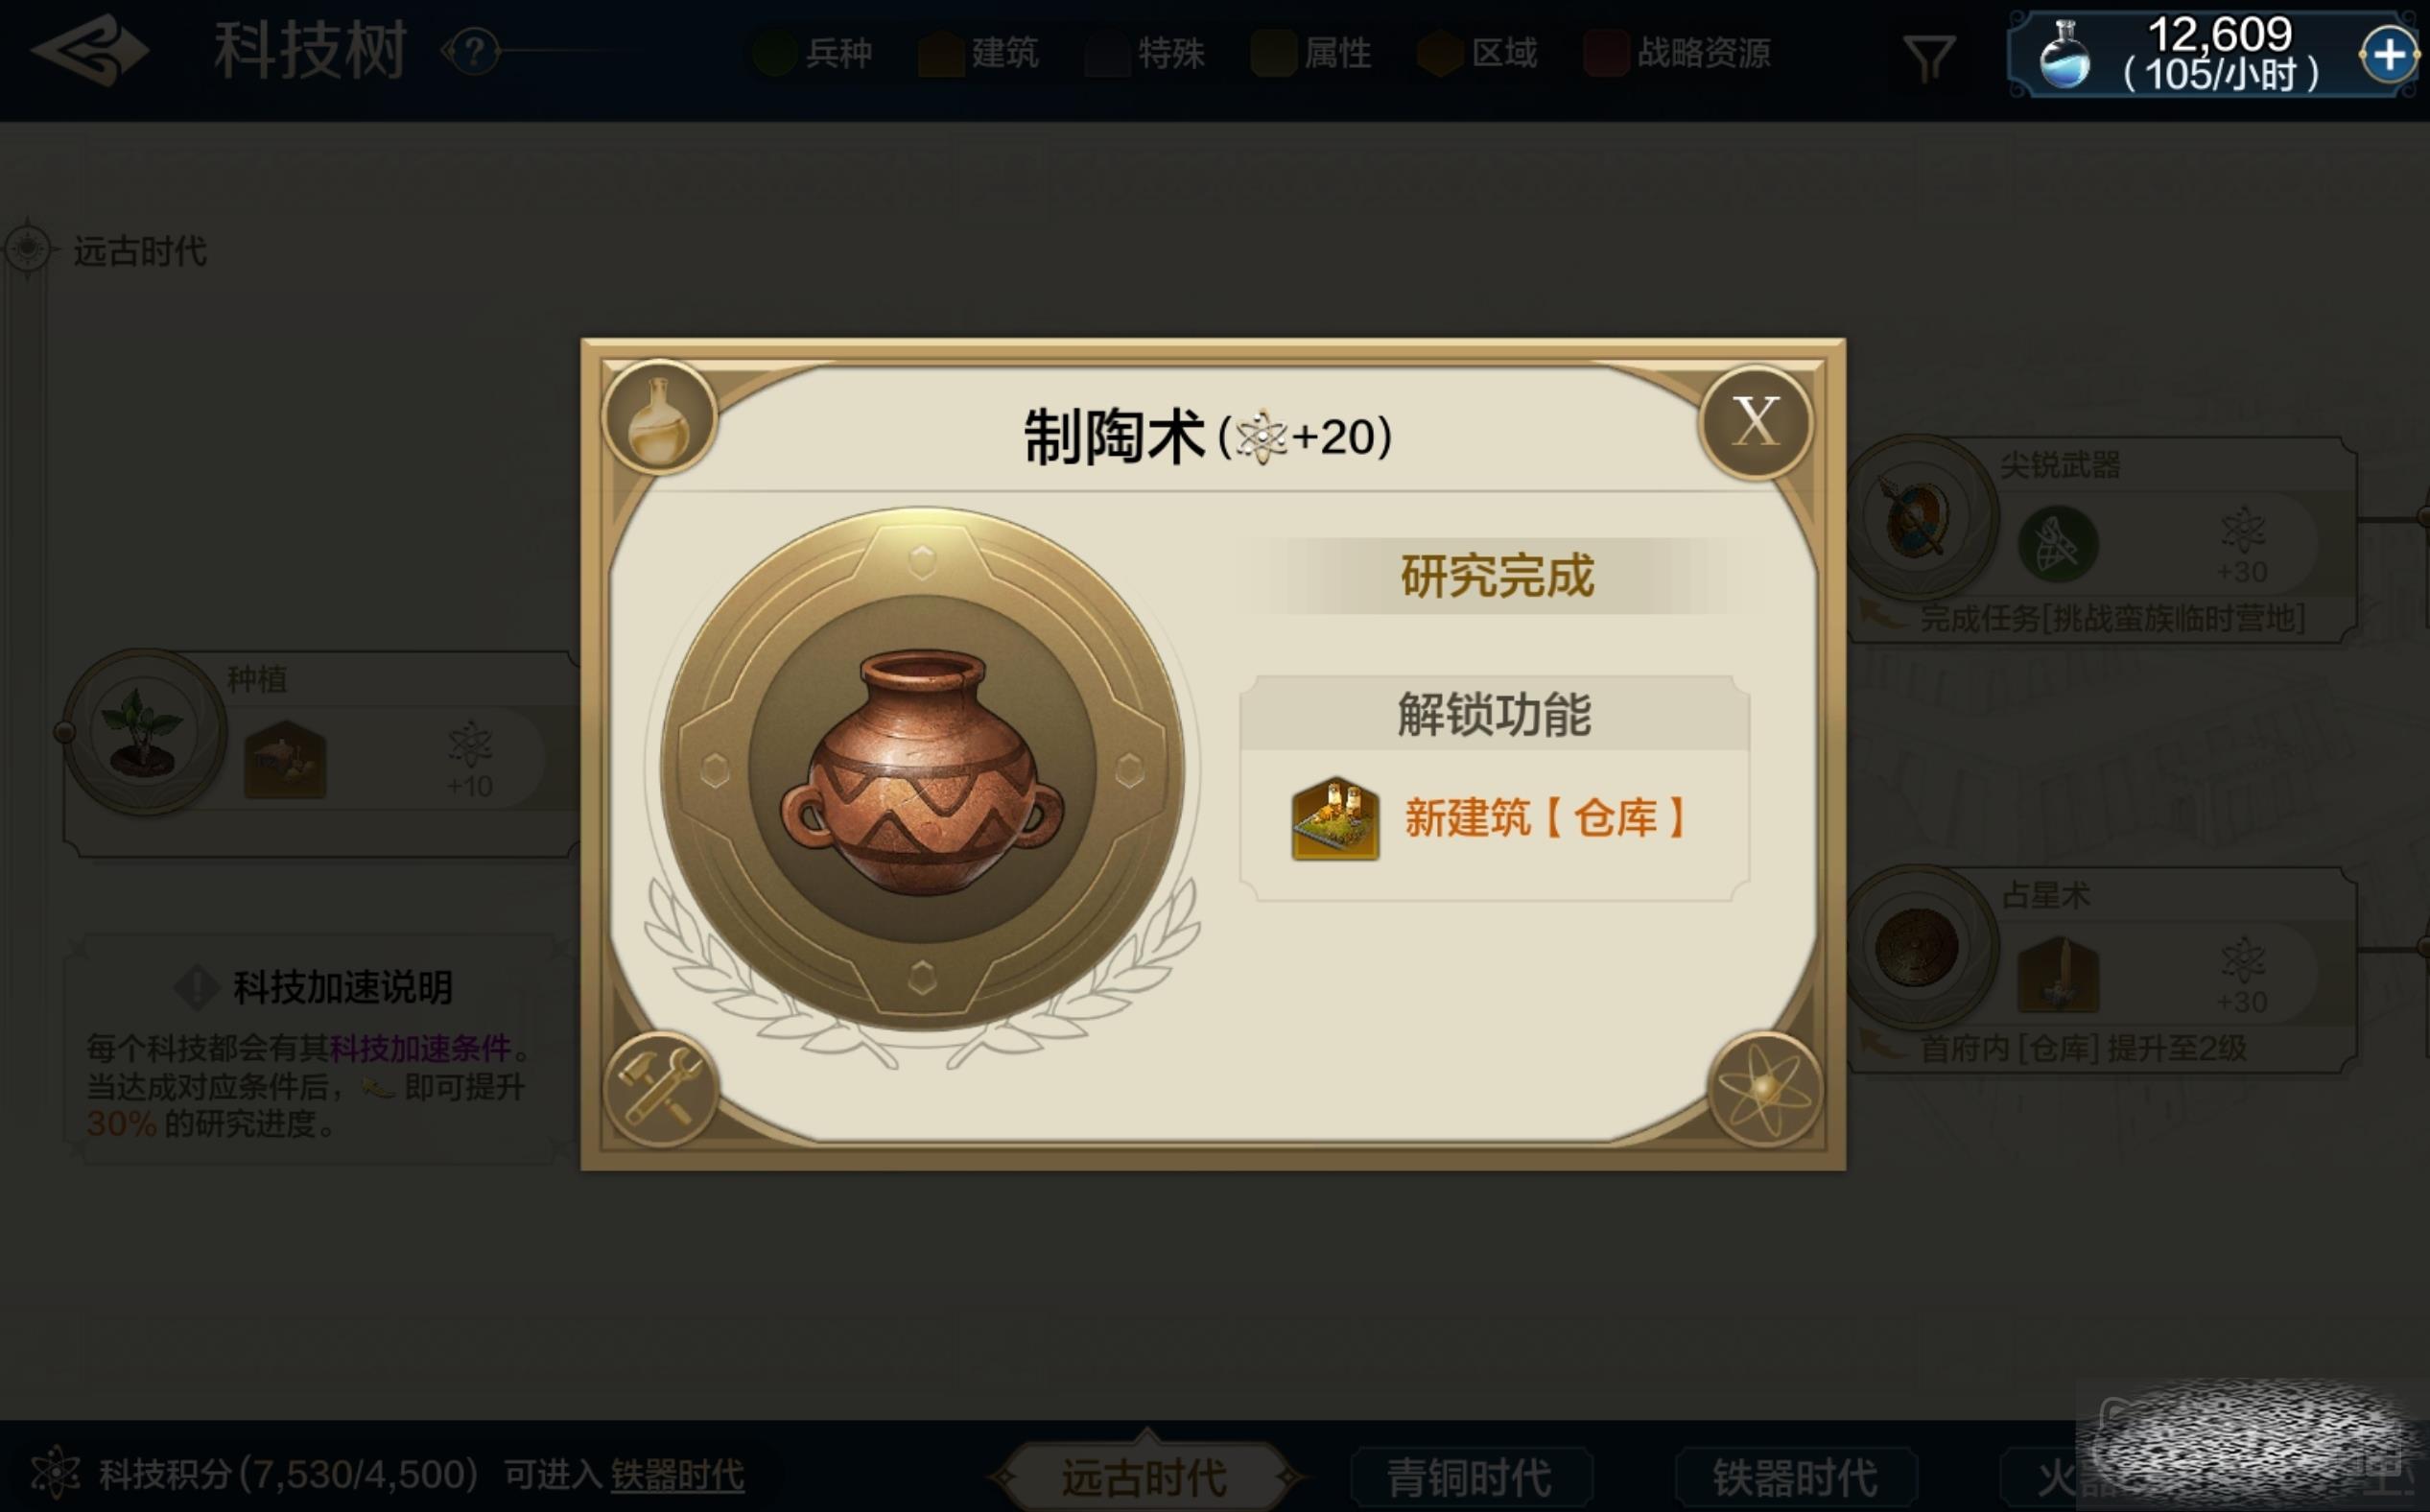Screen dimensions: 2430x1512
Task: Follow the 铁器时代 underlined link
Action: 677,1474
